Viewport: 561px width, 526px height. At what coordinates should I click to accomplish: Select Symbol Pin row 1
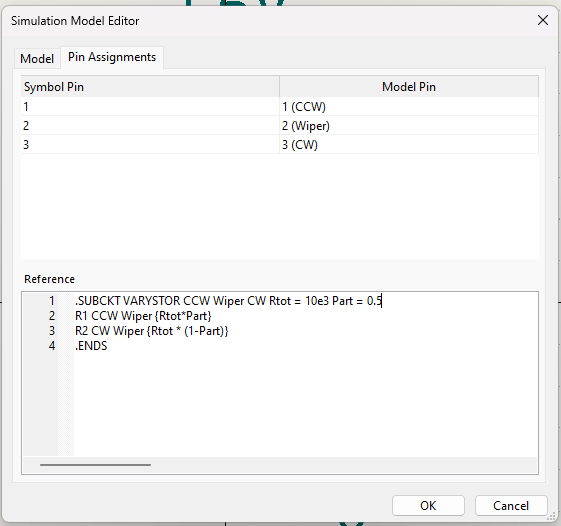[150, 107]
